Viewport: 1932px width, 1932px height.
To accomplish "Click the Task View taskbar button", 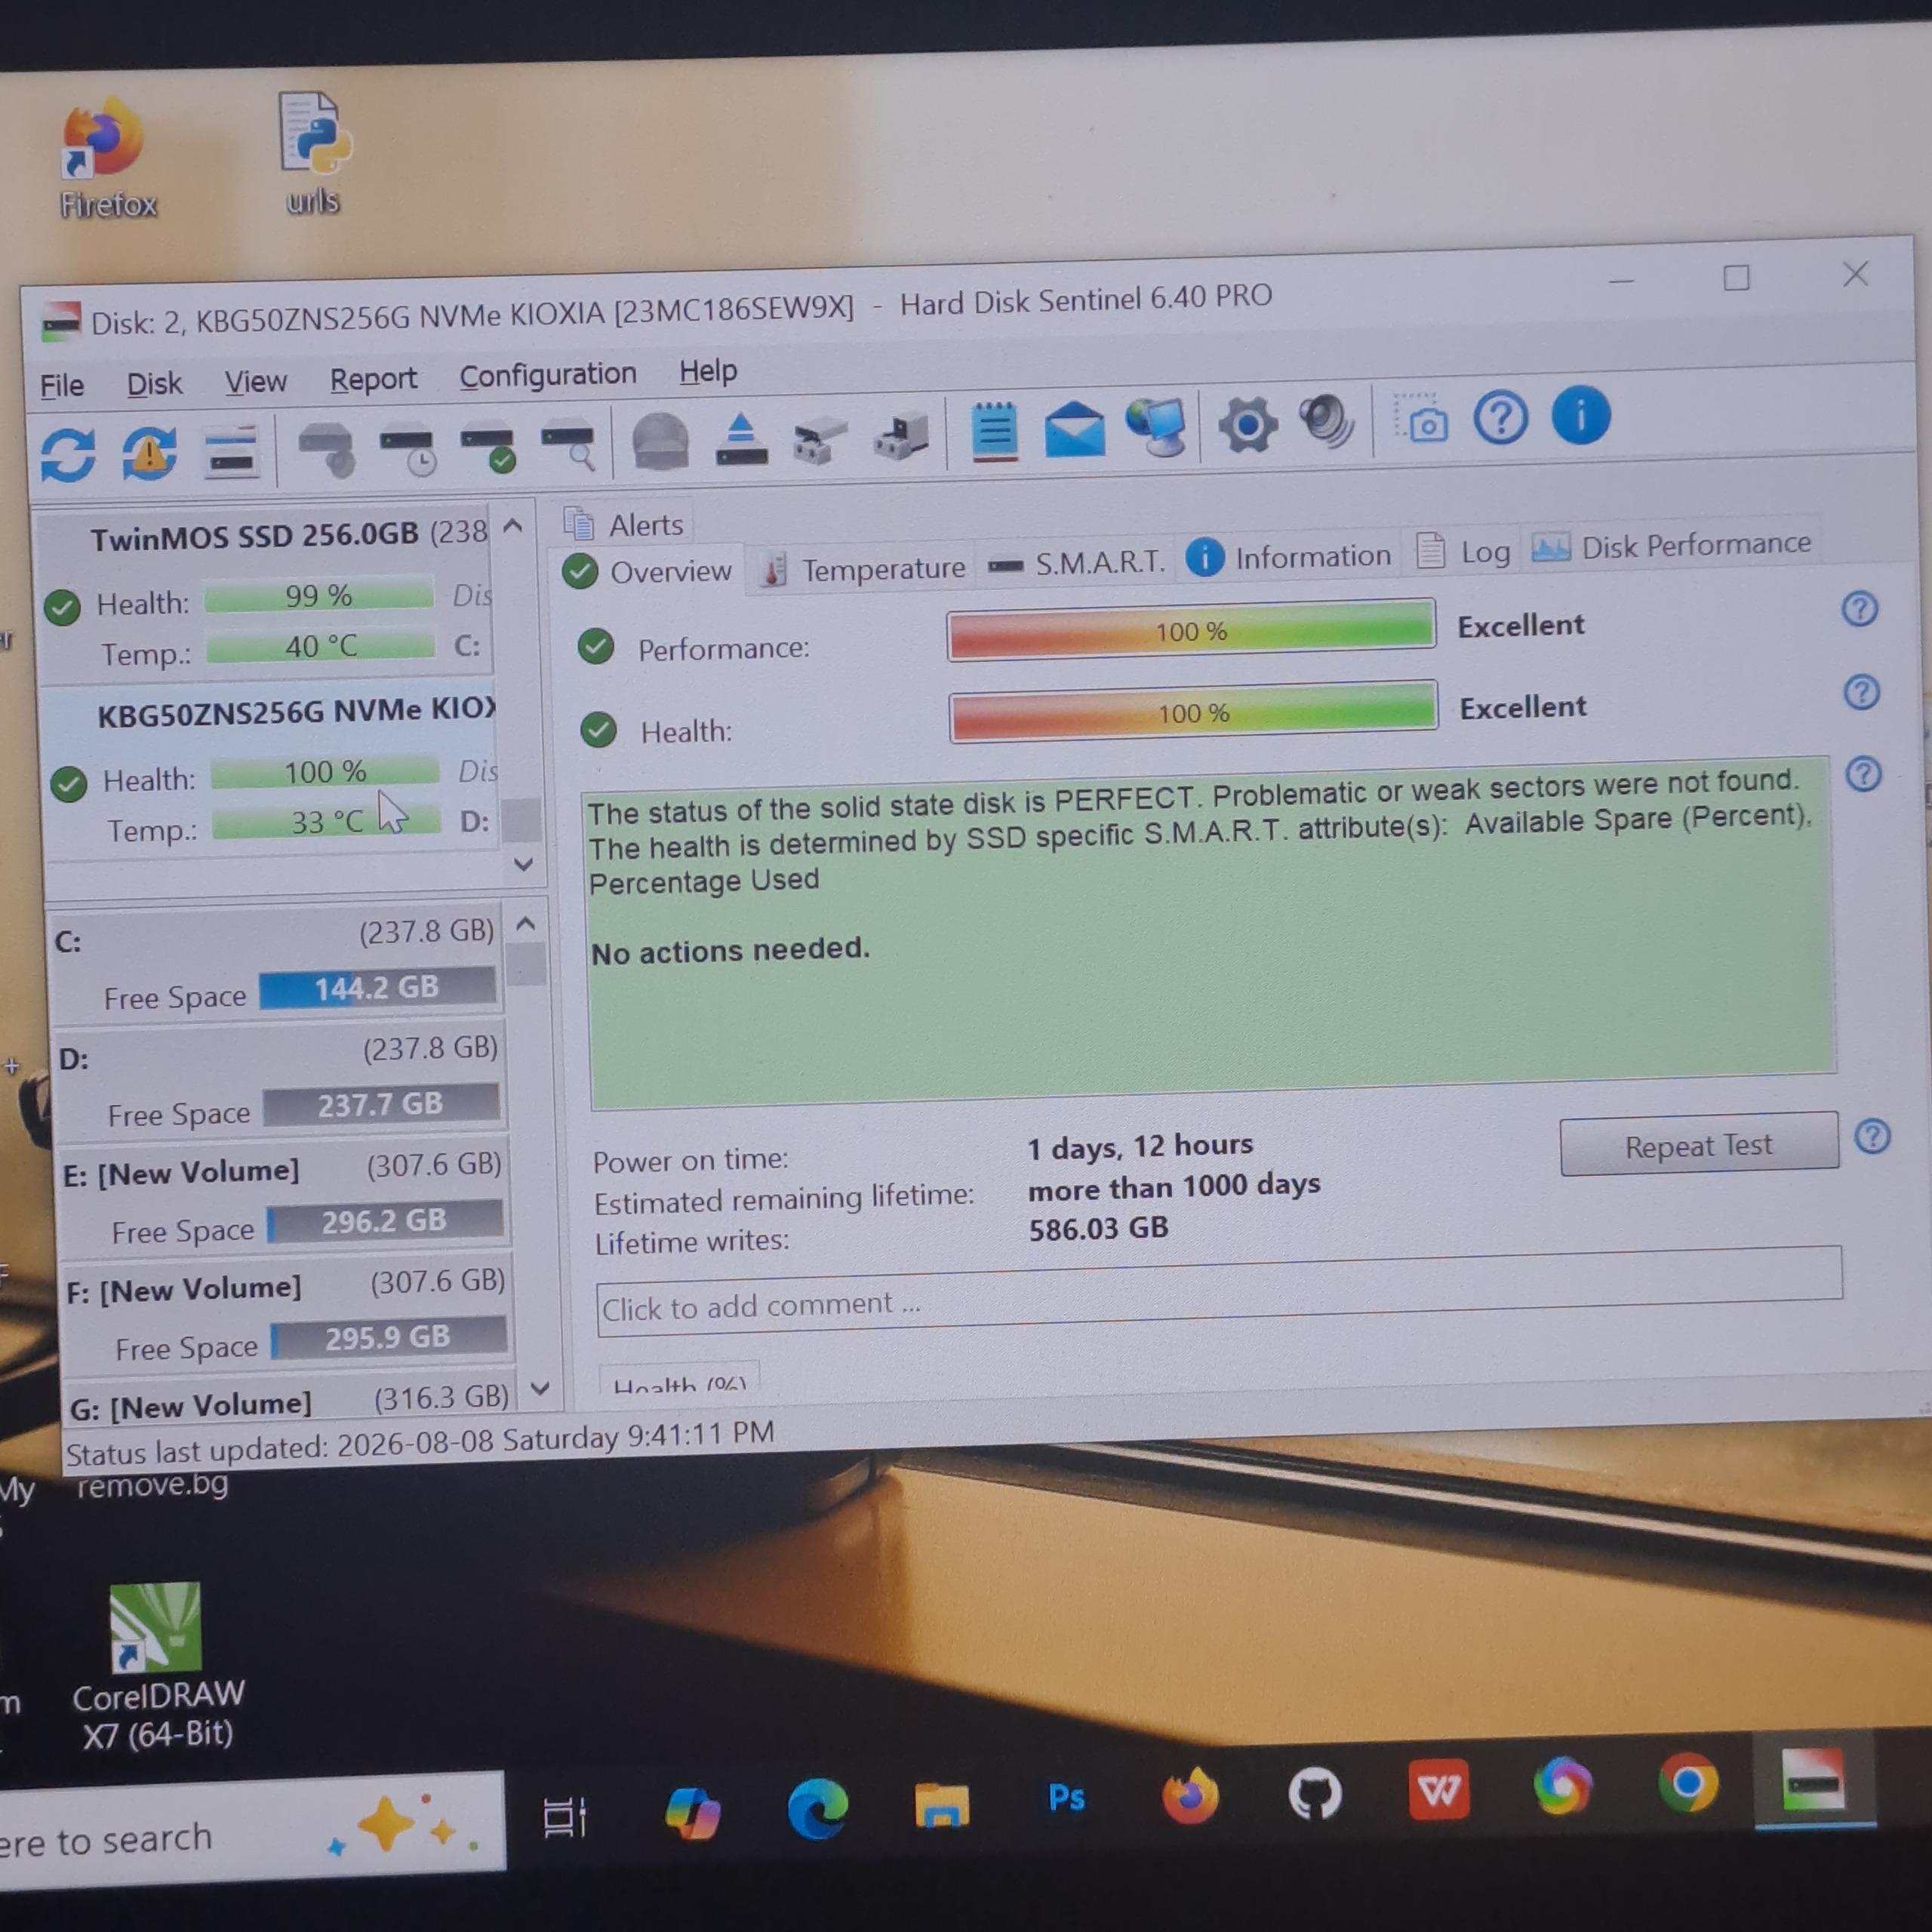I will [x=564, y=1817].
